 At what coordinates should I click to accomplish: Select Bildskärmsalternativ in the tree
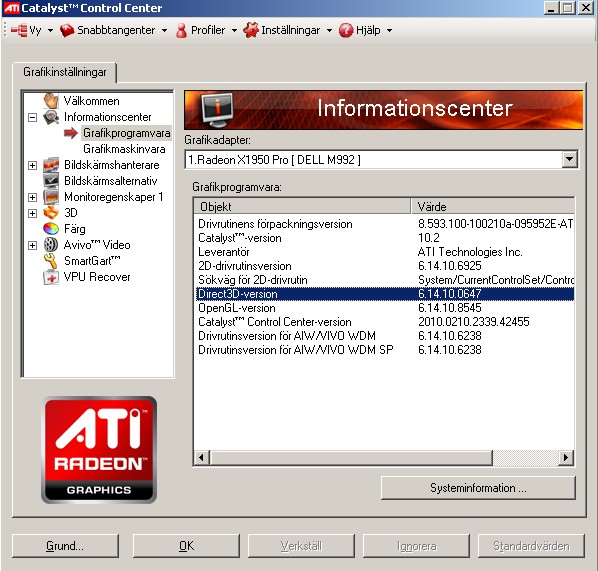[x=111, y=180]
